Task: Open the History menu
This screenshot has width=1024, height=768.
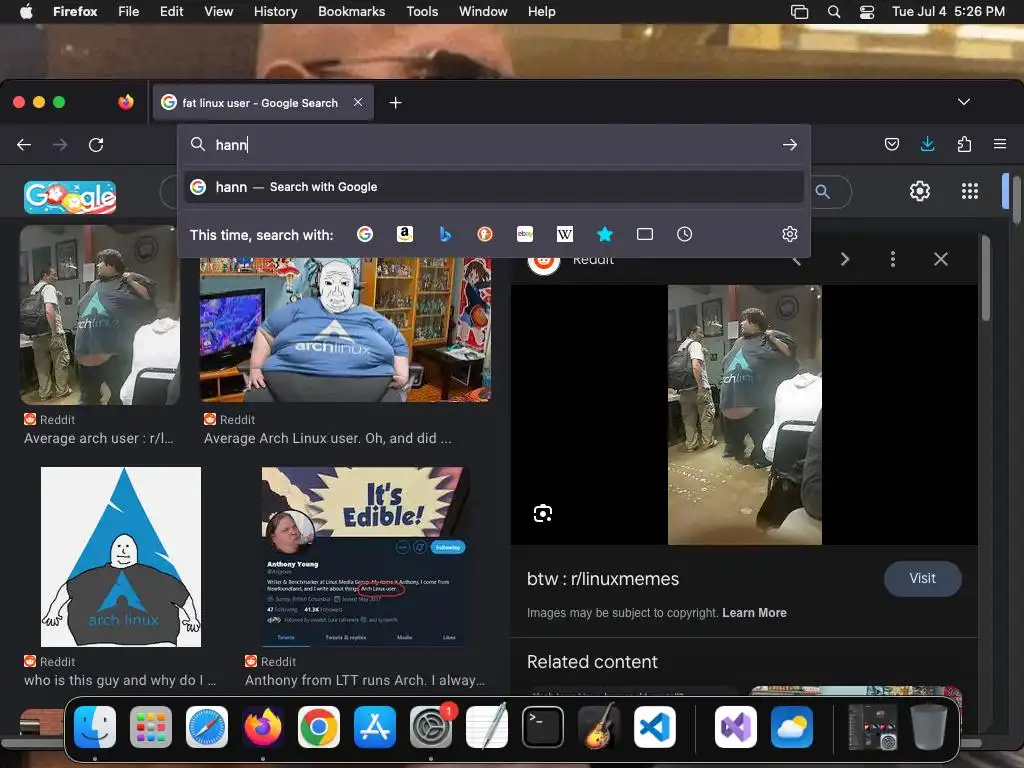Action: pos(275,11)
